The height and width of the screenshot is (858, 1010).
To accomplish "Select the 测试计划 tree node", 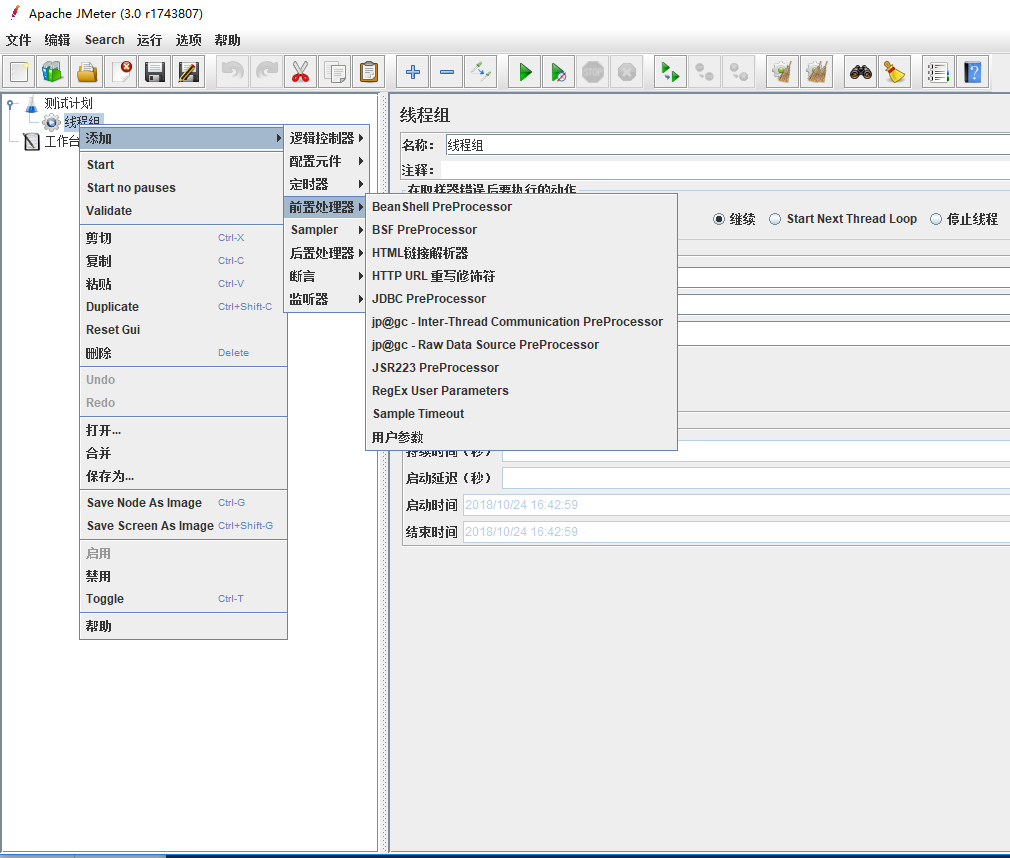I will pos(68,103).
